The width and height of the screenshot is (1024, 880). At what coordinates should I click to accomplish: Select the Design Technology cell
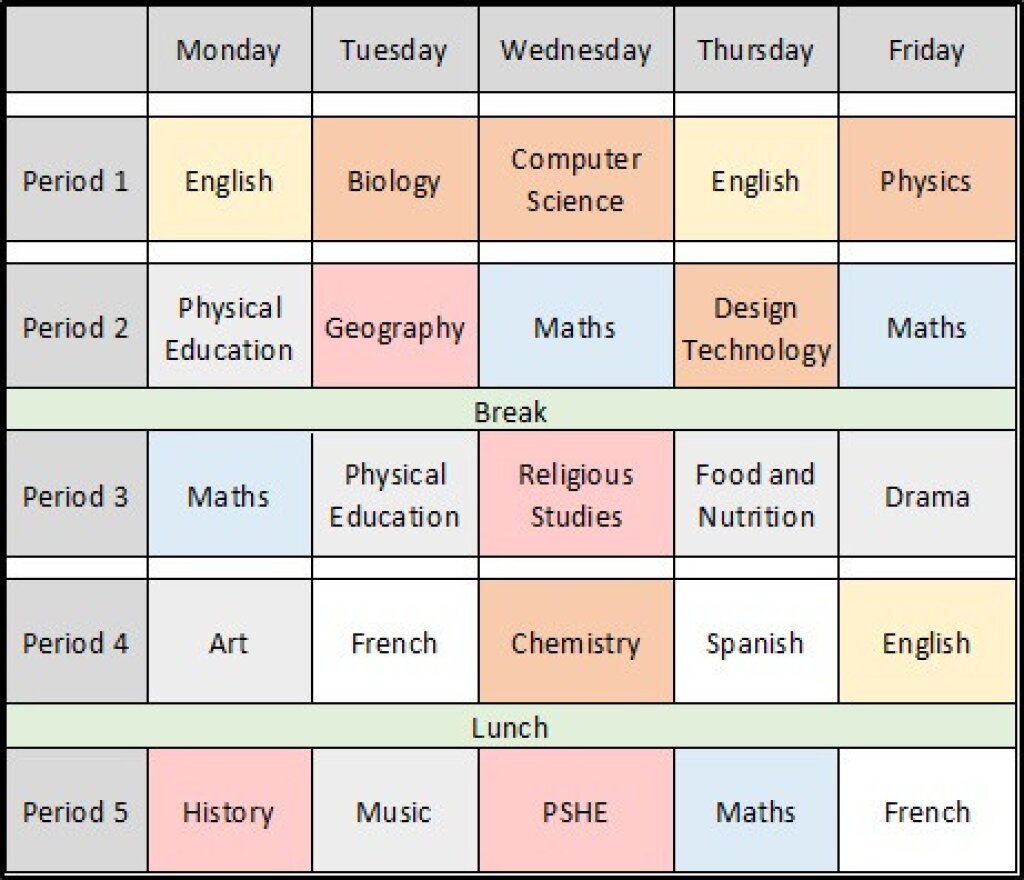[756, 328]
